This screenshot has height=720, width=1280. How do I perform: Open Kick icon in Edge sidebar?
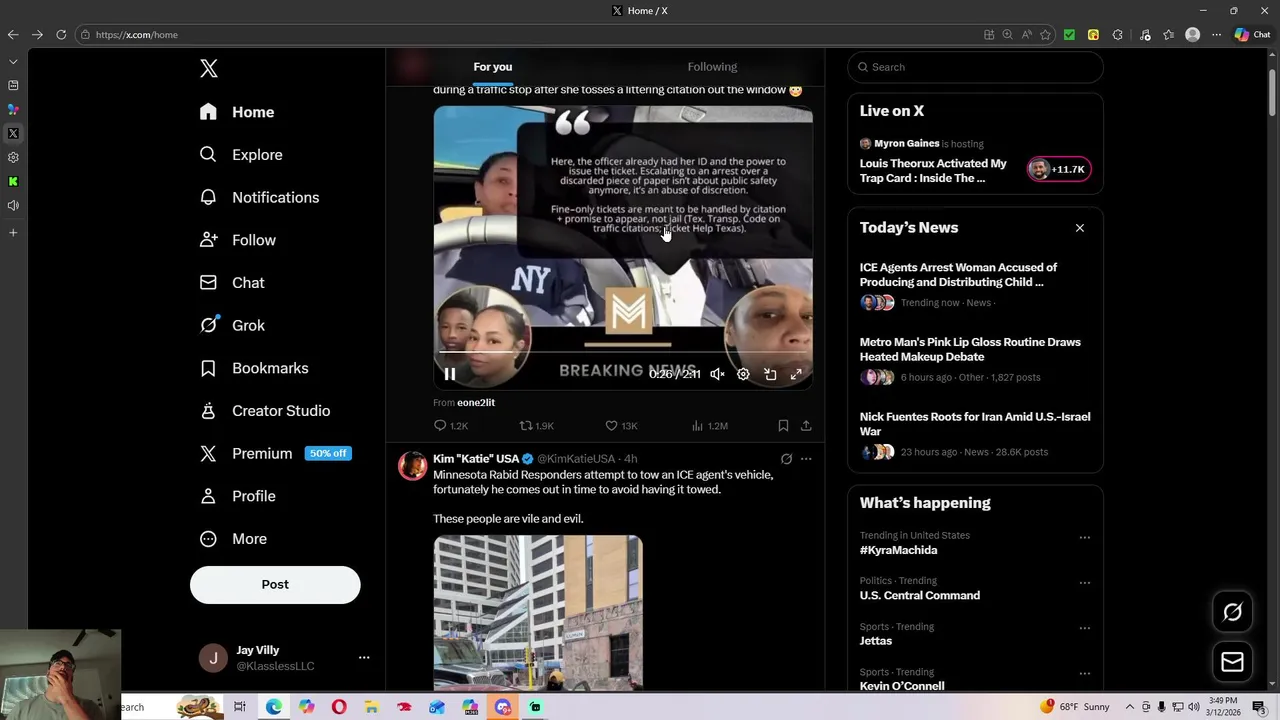pyautogui.click(x=13, y=181)
